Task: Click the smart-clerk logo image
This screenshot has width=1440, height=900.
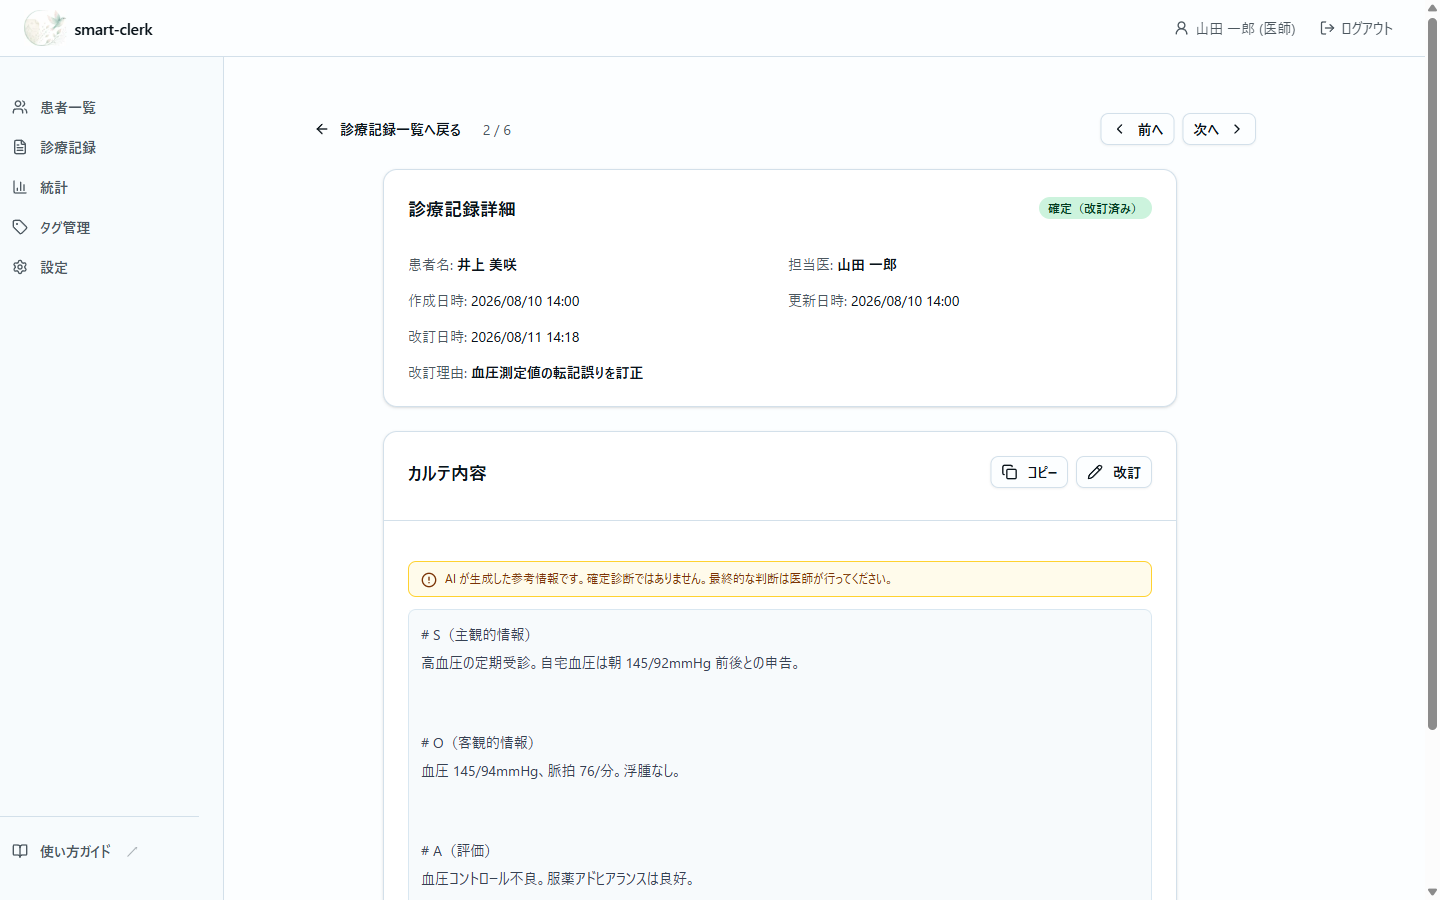Action: click(45, 28)
